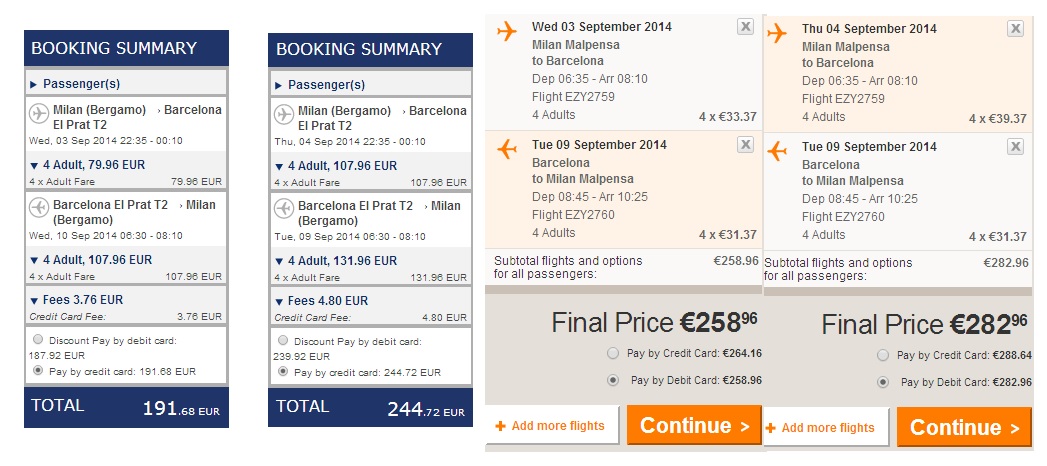Viewport: 1047px width, 466px height.
Task: Select Pay by Credit Card €264.16 option
Action: (613, 353)
